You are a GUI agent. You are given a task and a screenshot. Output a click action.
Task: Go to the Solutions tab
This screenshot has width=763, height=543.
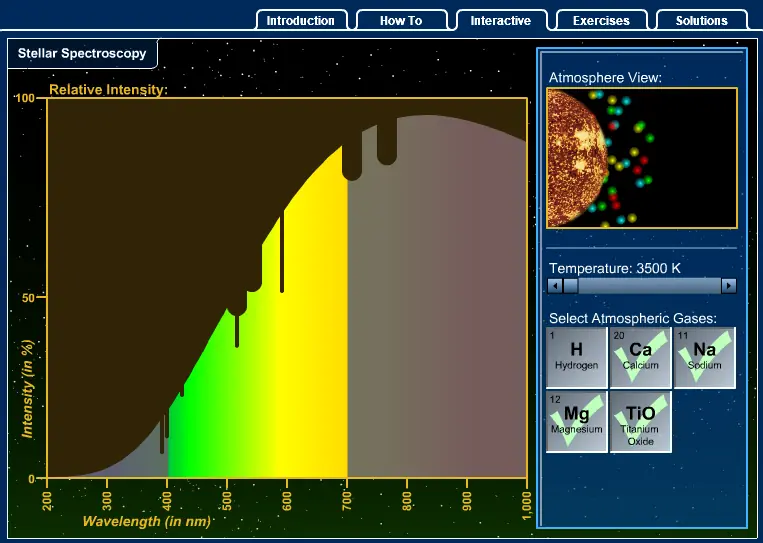[x=702, y=20]
